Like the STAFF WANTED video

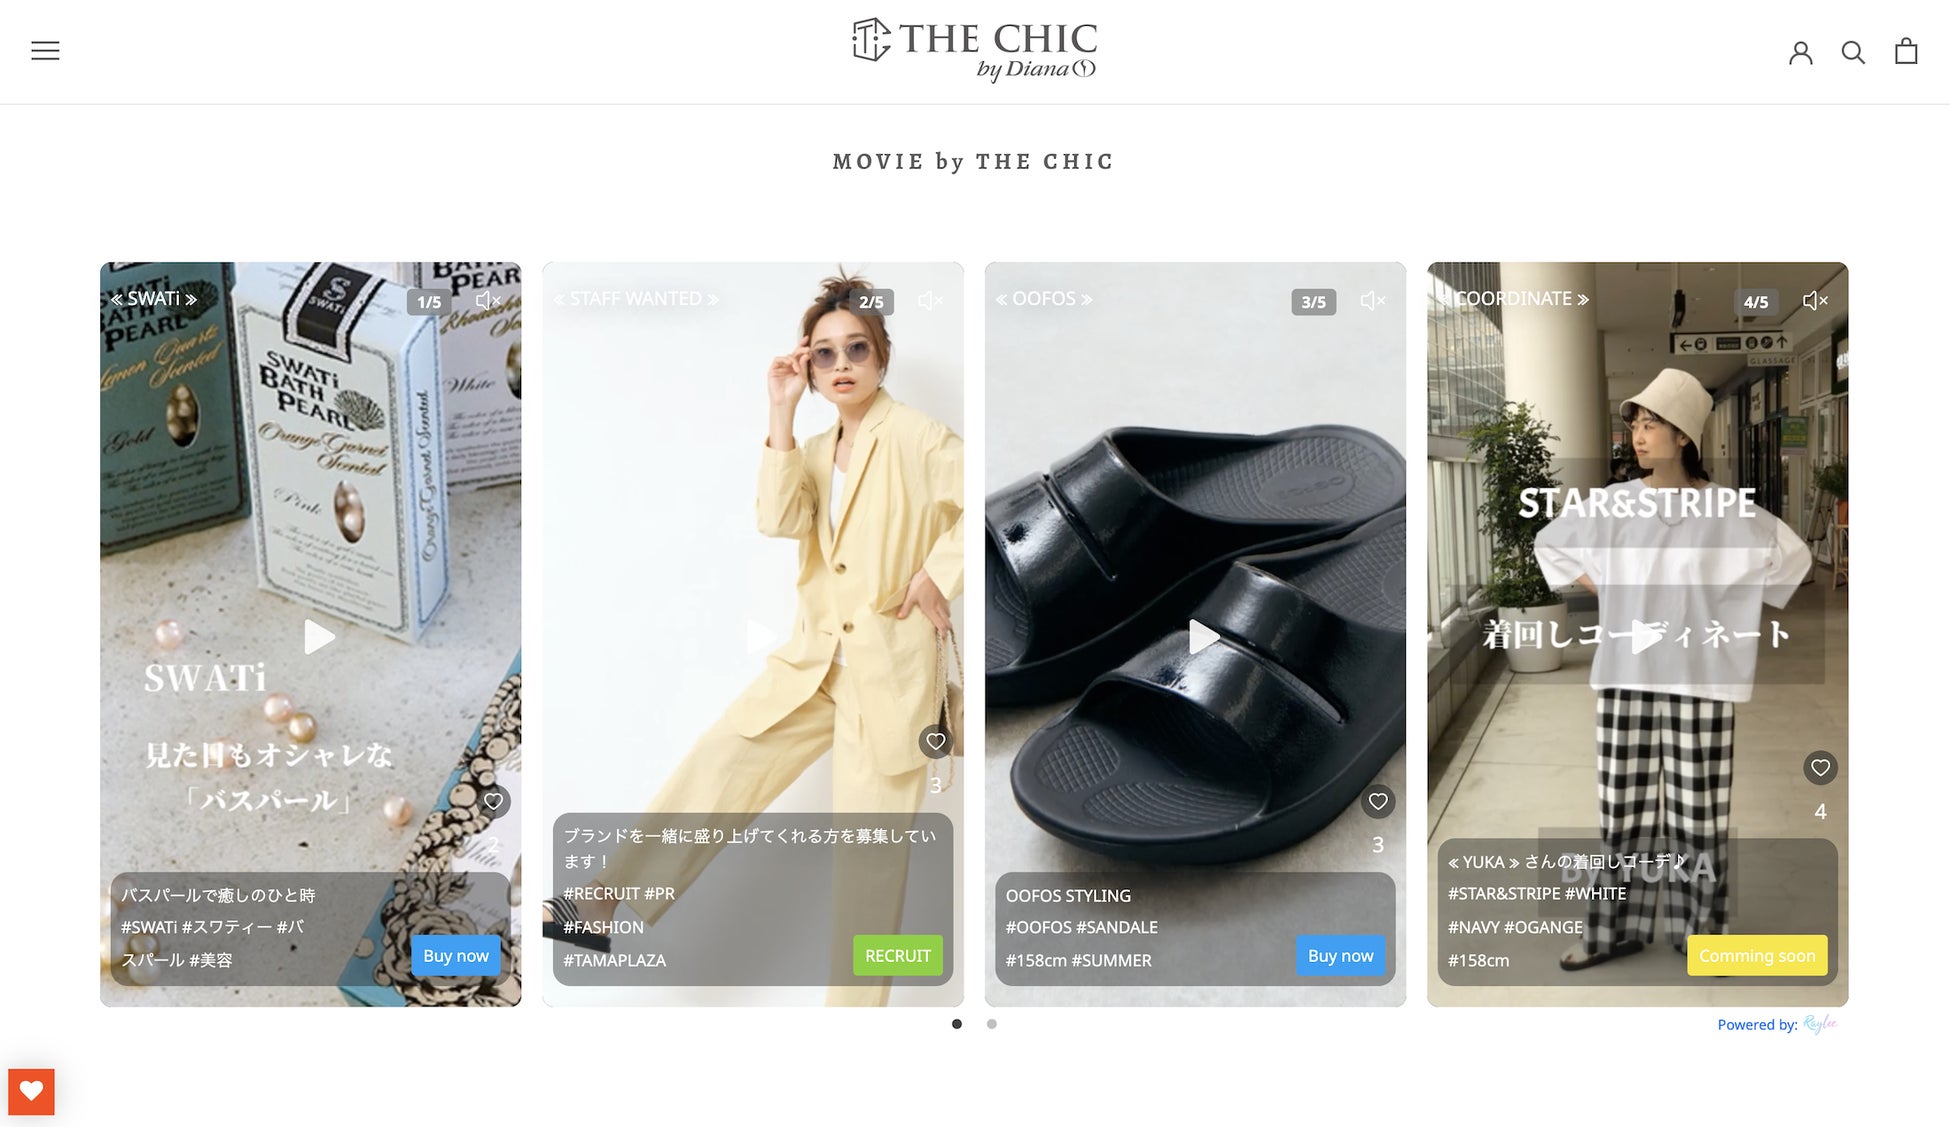pos(935,741)
